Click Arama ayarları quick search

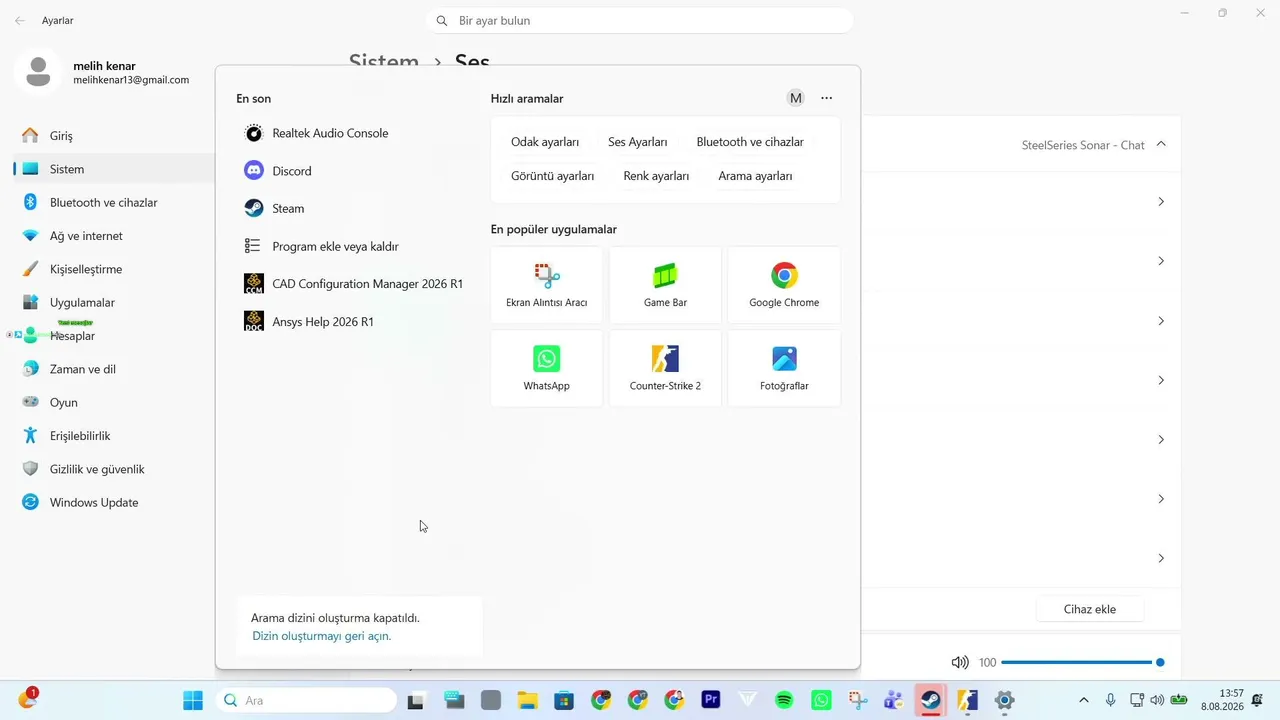click(755, 176)
